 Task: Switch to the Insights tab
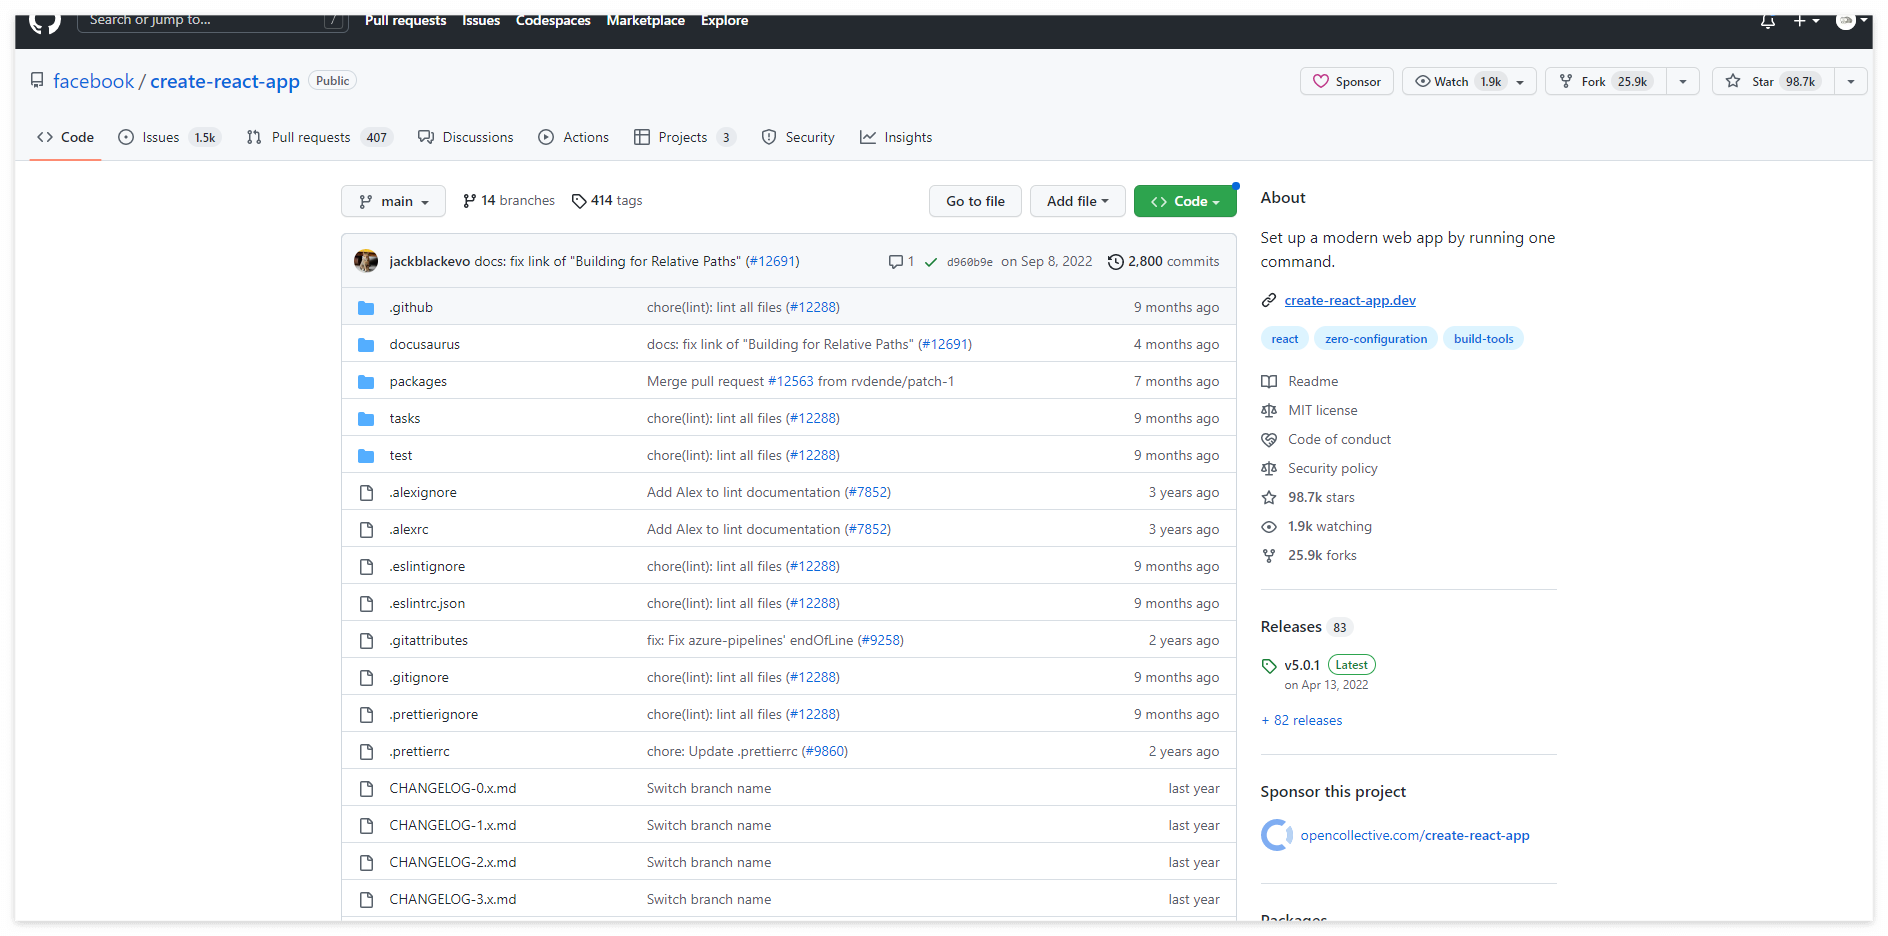[x=896, y=137]
